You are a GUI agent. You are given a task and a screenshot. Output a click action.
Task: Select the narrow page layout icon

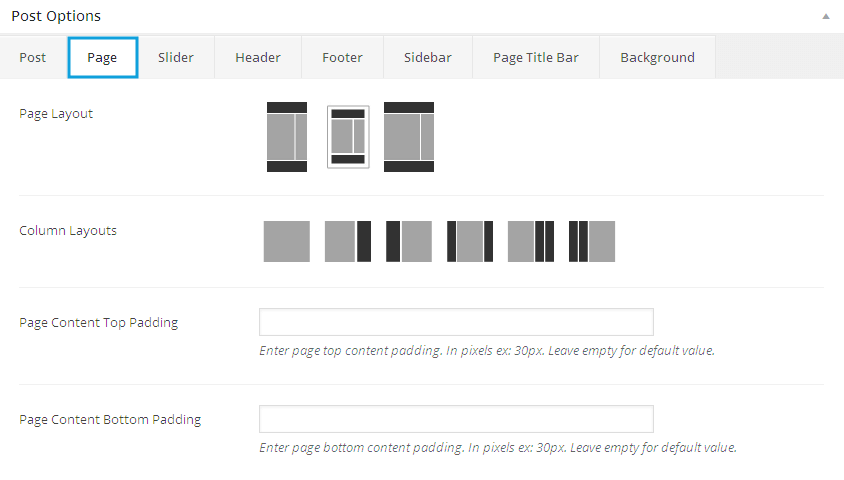coord(287,136)
